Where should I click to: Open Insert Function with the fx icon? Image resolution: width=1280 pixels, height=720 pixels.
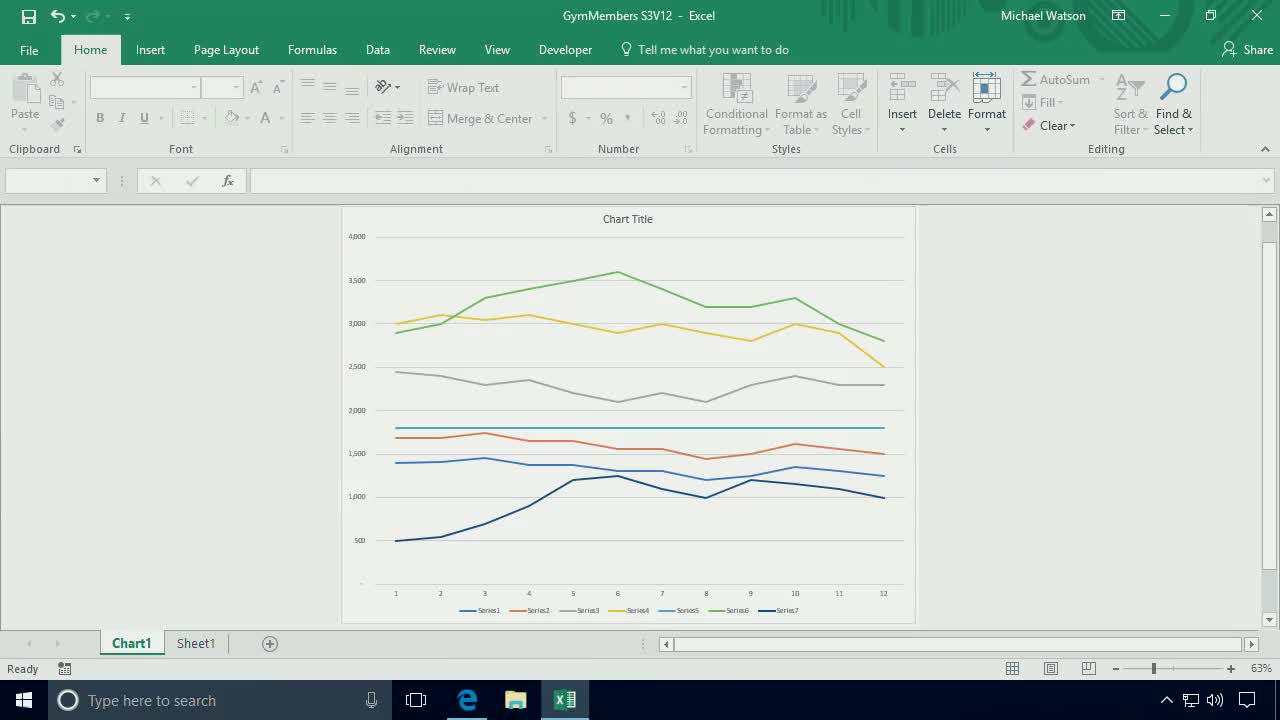coord(228,180)
